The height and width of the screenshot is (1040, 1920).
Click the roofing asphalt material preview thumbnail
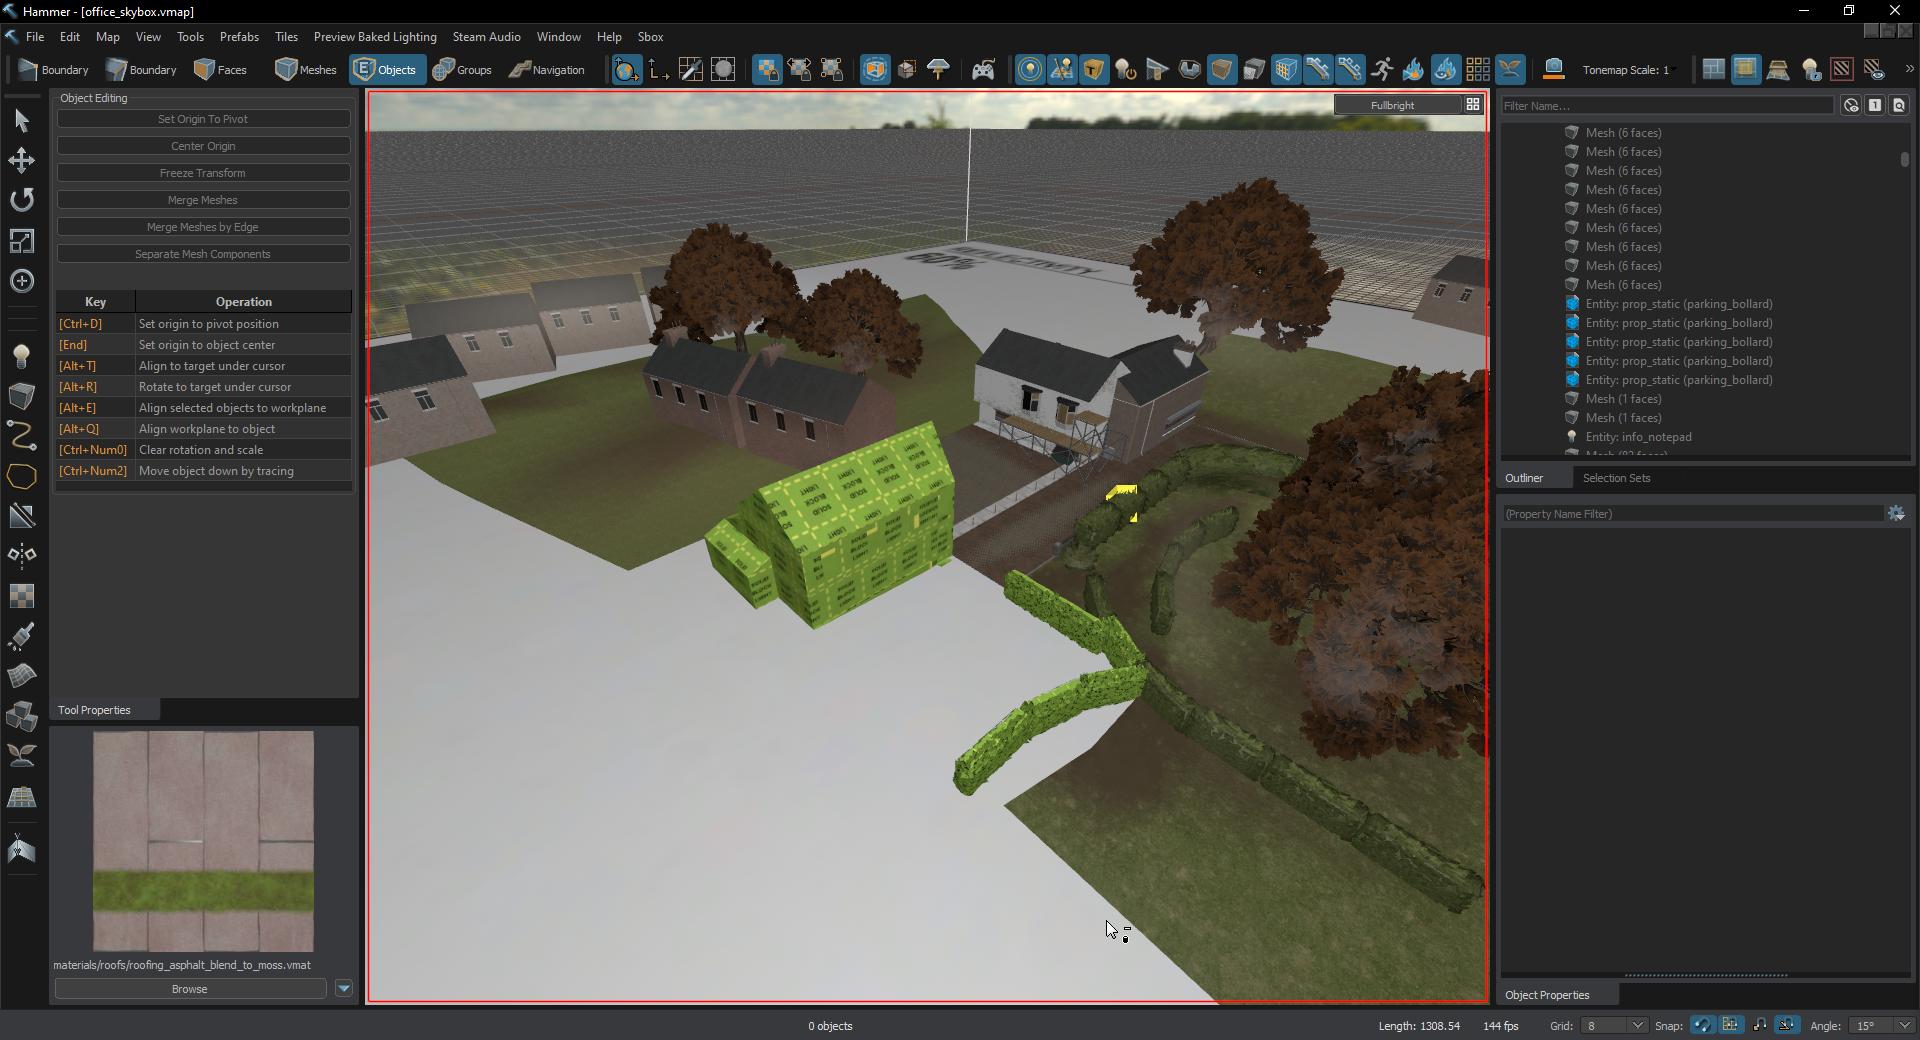tap(202, 840)
